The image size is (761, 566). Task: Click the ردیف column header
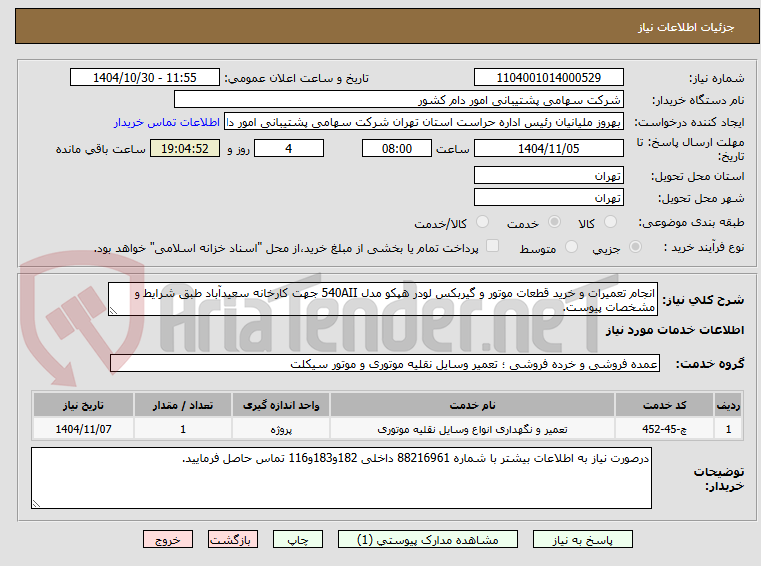(x=728, y=405)
